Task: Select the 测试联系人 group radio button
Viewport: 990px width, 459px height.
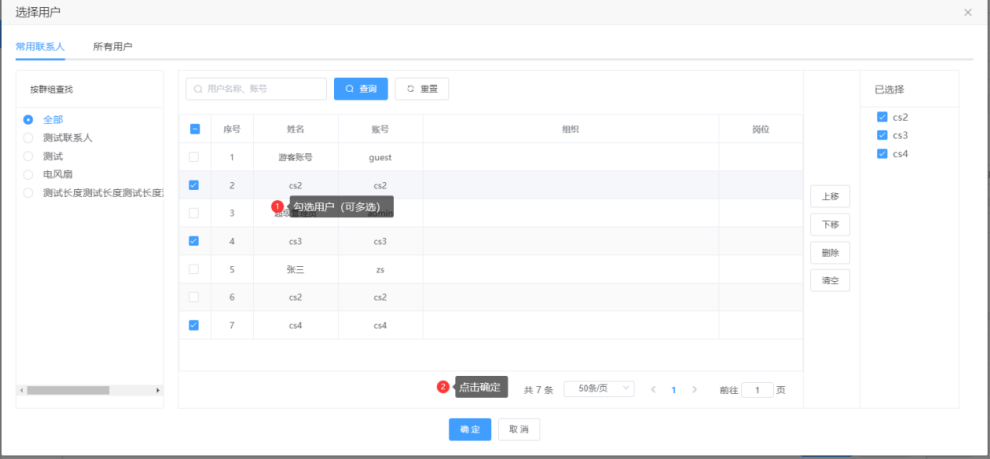Action: pos(29,138)
